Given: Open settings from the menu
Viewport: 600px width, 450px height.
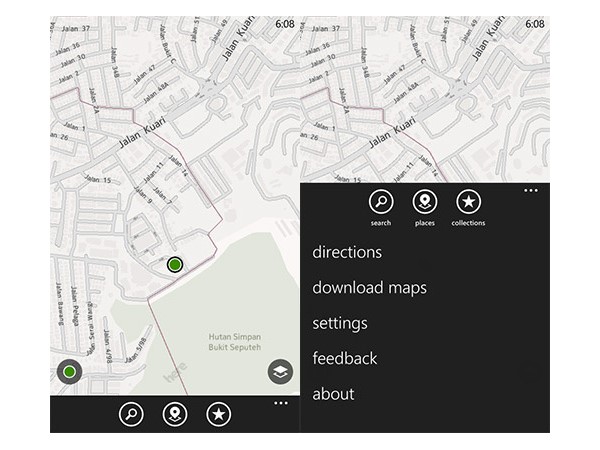Looking at the screenshot, I should (340, 324).
